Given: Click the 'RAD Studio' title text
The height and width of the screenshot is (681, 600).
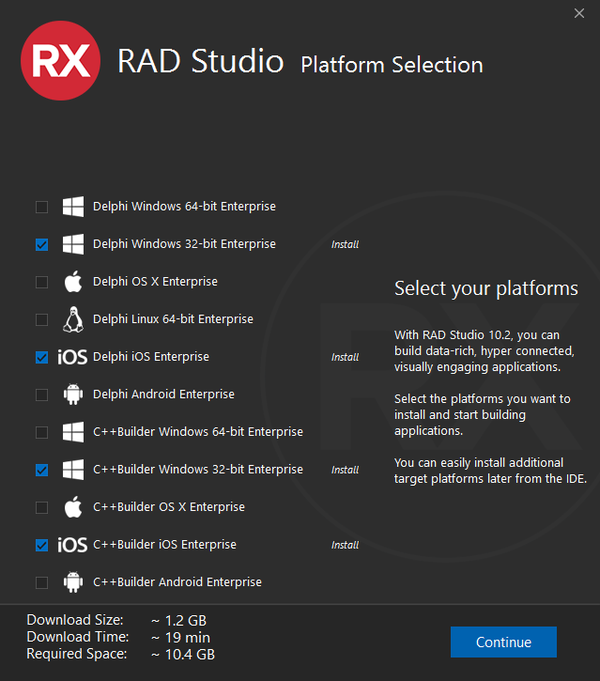Looking at the screenshot, I should (x=201, y=61).
